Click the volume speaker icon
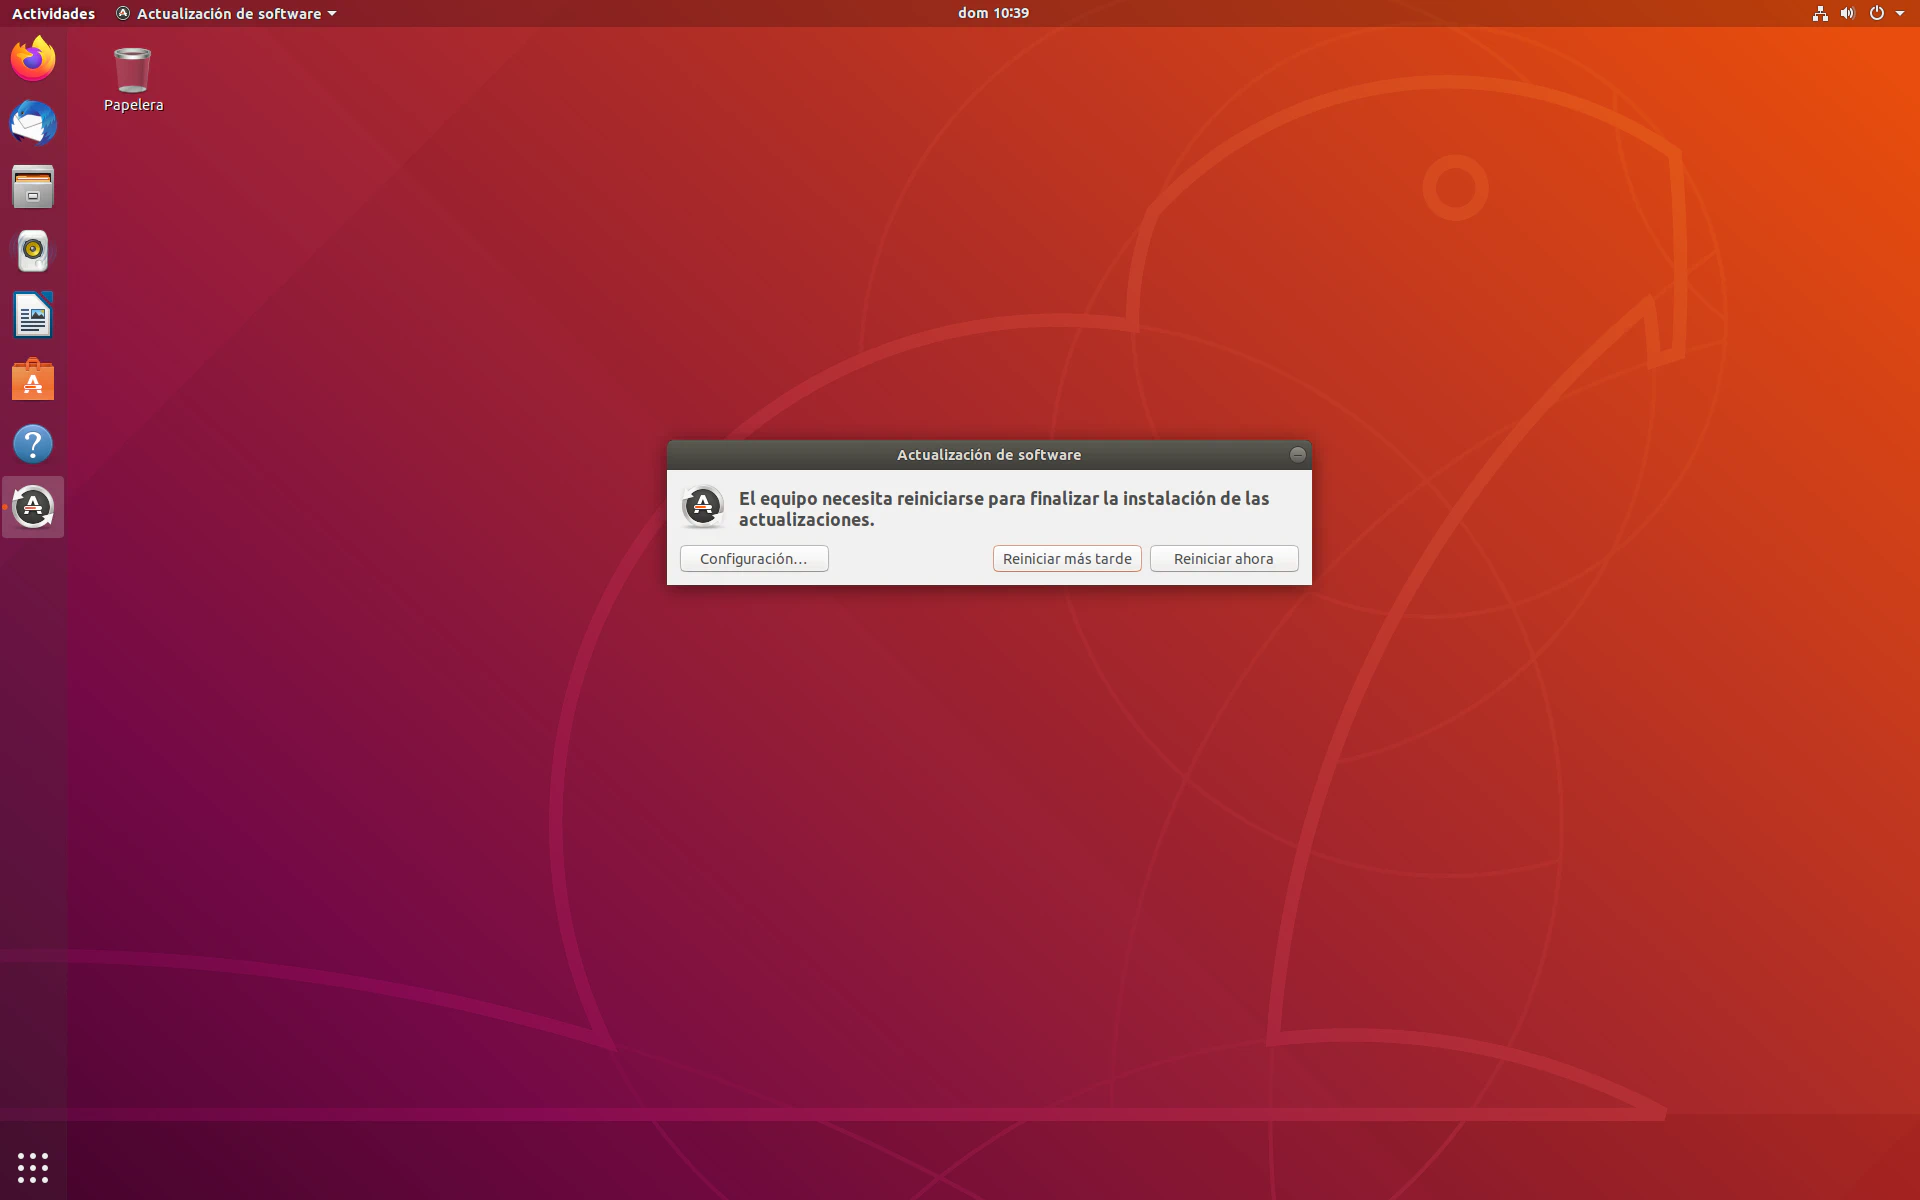Viewport: 1920px width, 1200px height. [x=1847, y=13]
